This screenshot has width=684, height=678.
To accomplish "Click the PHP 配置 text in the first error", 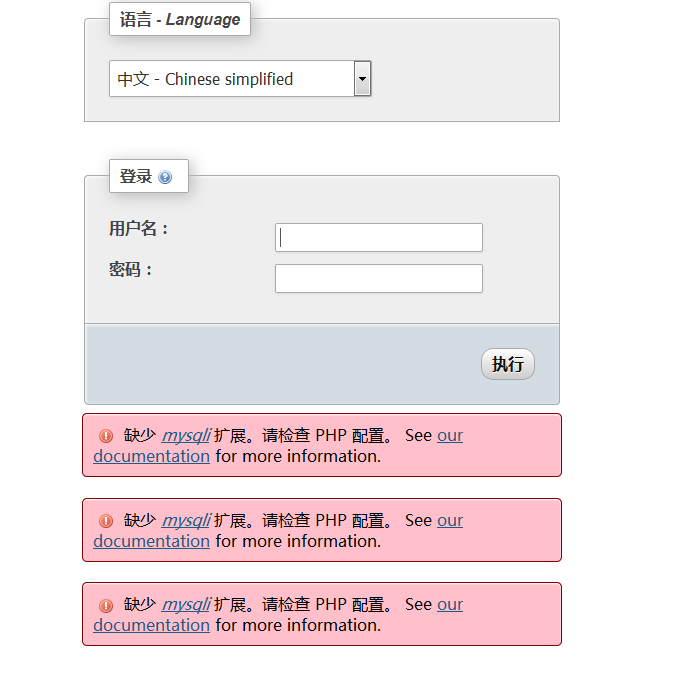I will tap(349, 436).
